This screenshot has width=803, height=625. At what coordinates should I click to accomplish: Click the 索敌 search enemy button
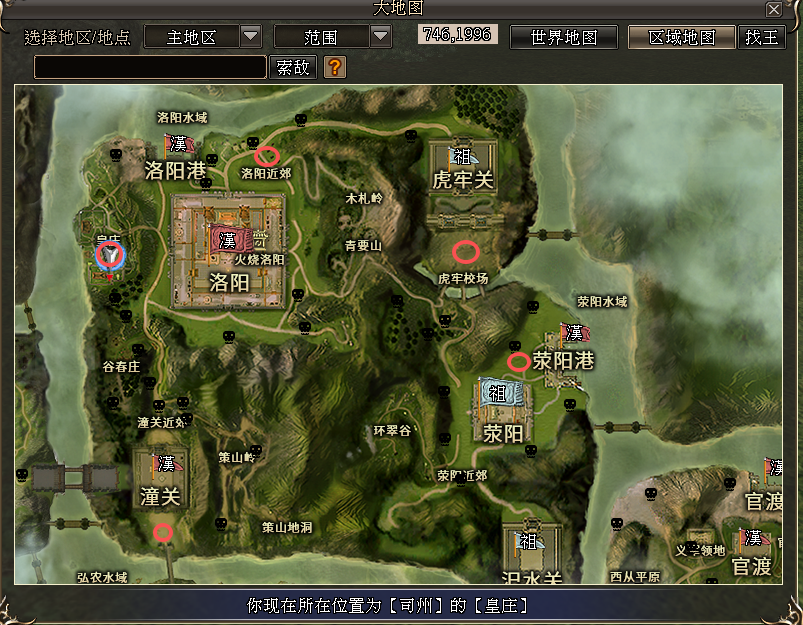coord(293,67)
